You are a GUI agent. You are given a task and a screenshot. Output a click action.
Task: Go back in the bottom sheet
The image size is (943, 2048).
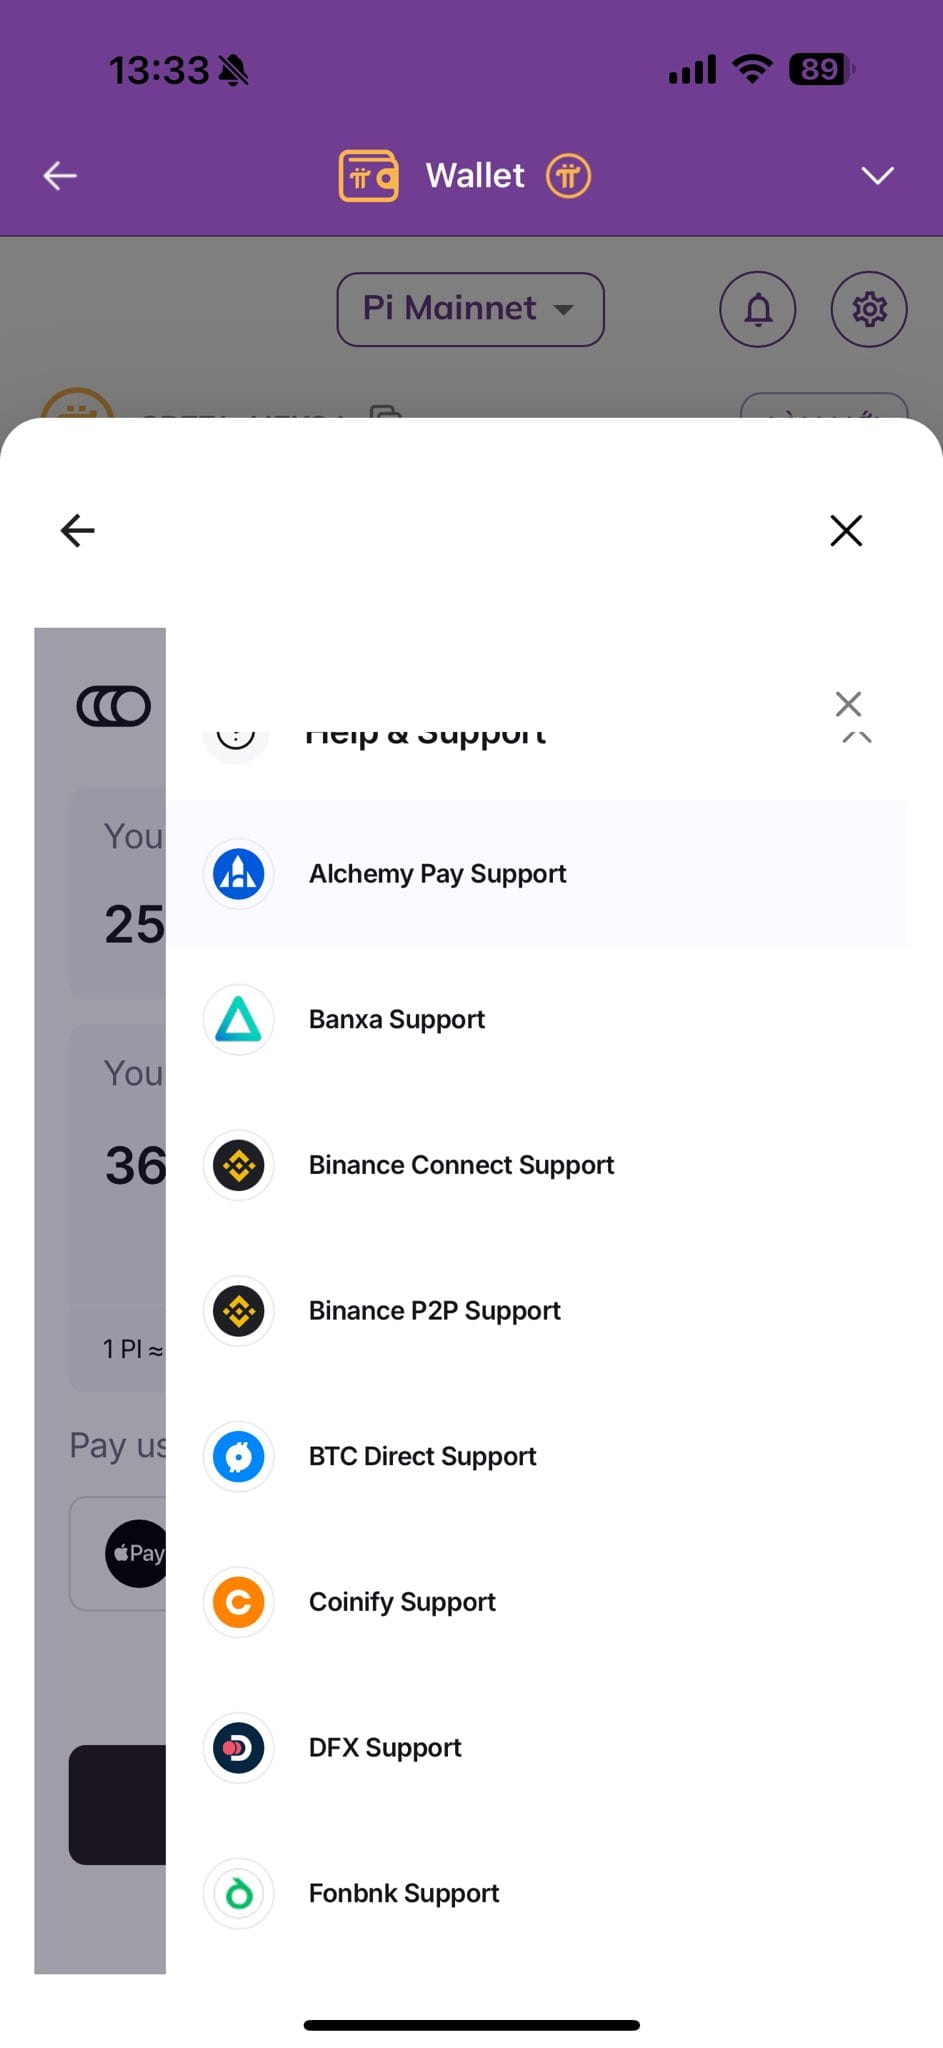click(77, 530)
